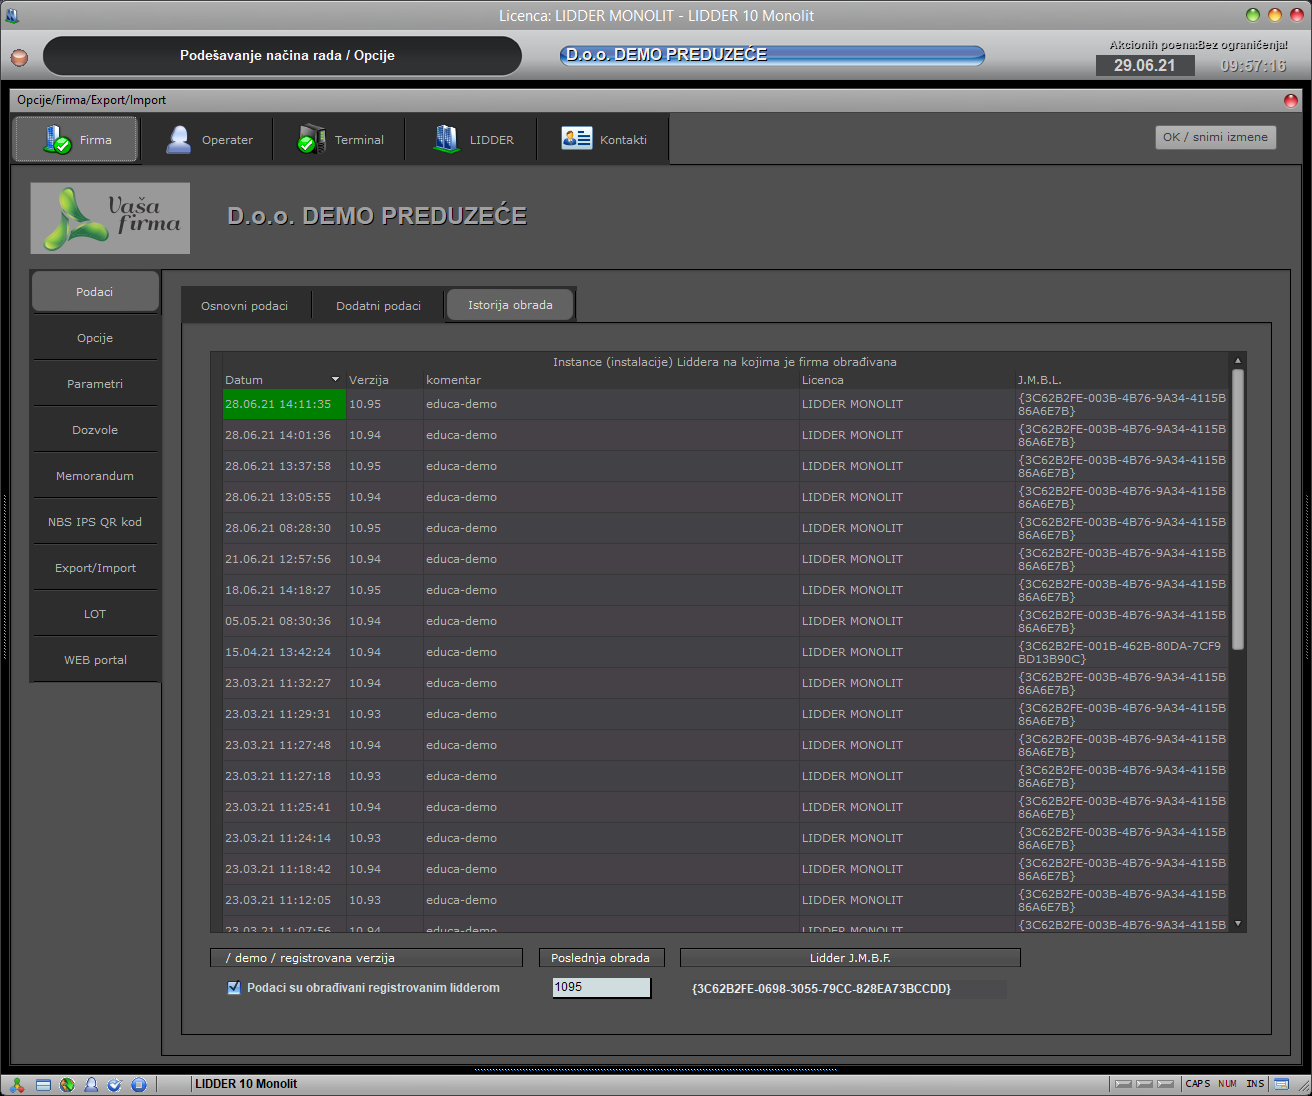Switch to the Dodatni podaci tab

pos(378,306)
